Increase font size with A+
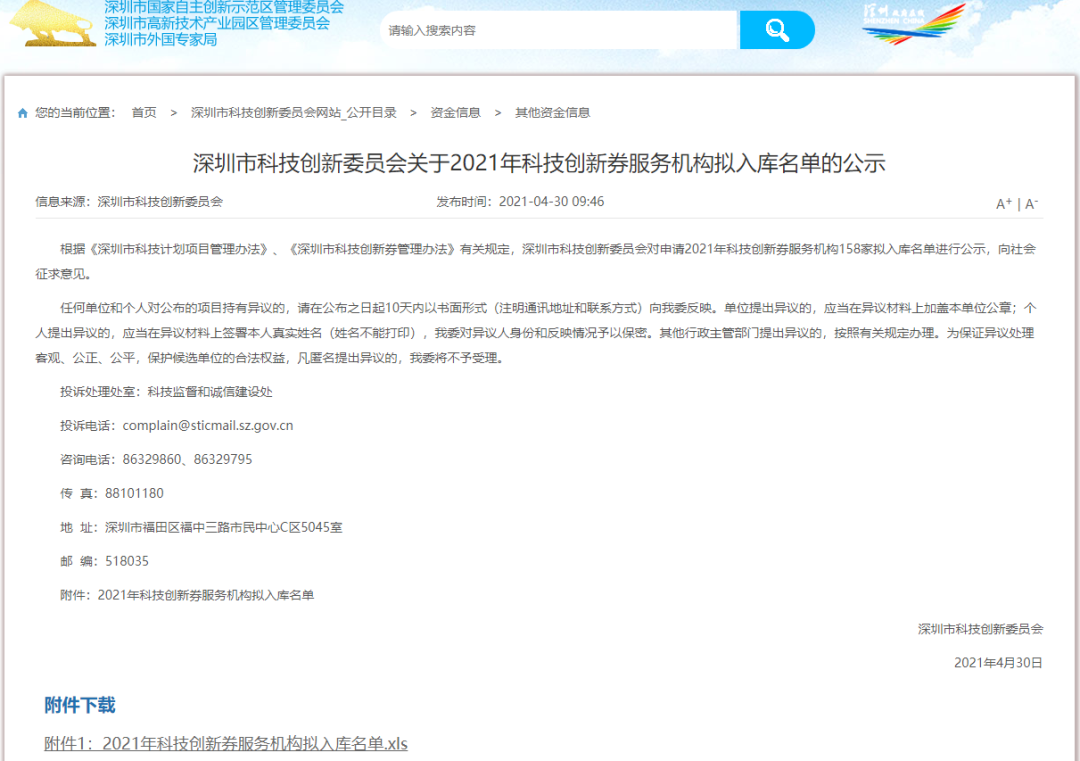The width and height of the screenshot is (1080, 761). 1004,204
